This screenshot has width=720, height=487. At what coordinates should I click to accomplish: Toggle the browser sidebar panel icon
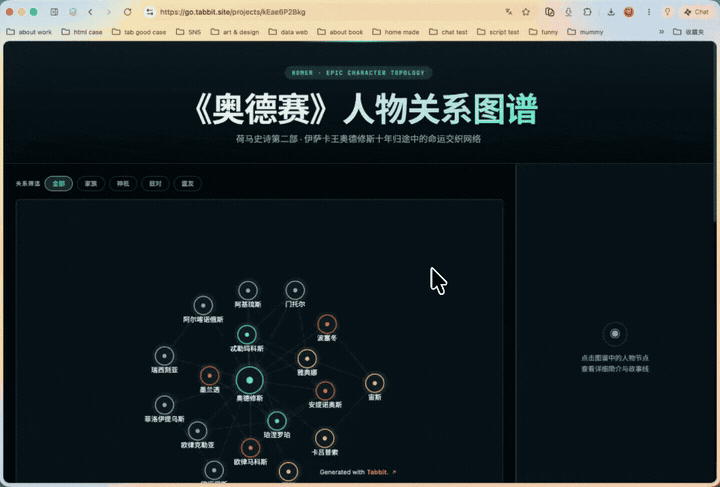(x=54, y=12)
